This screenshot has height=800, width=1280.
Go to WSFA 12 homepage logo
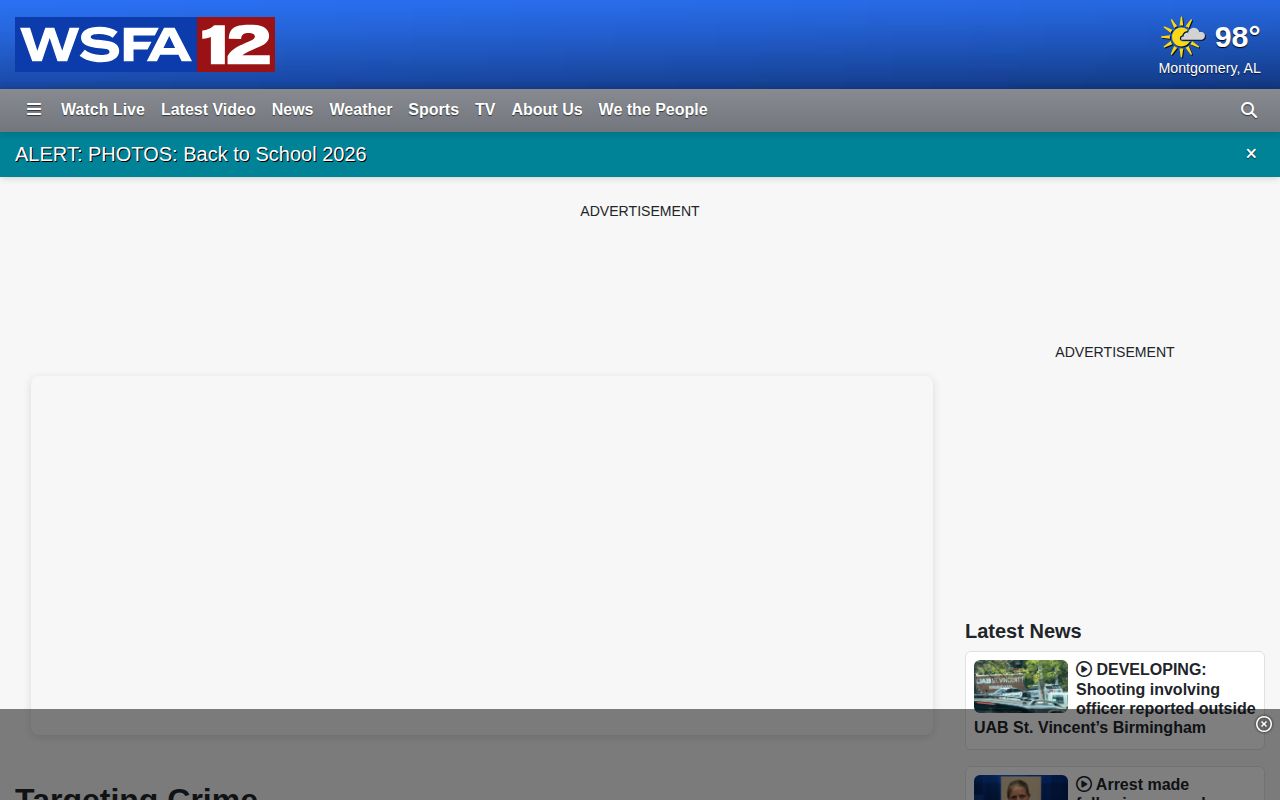145,44
